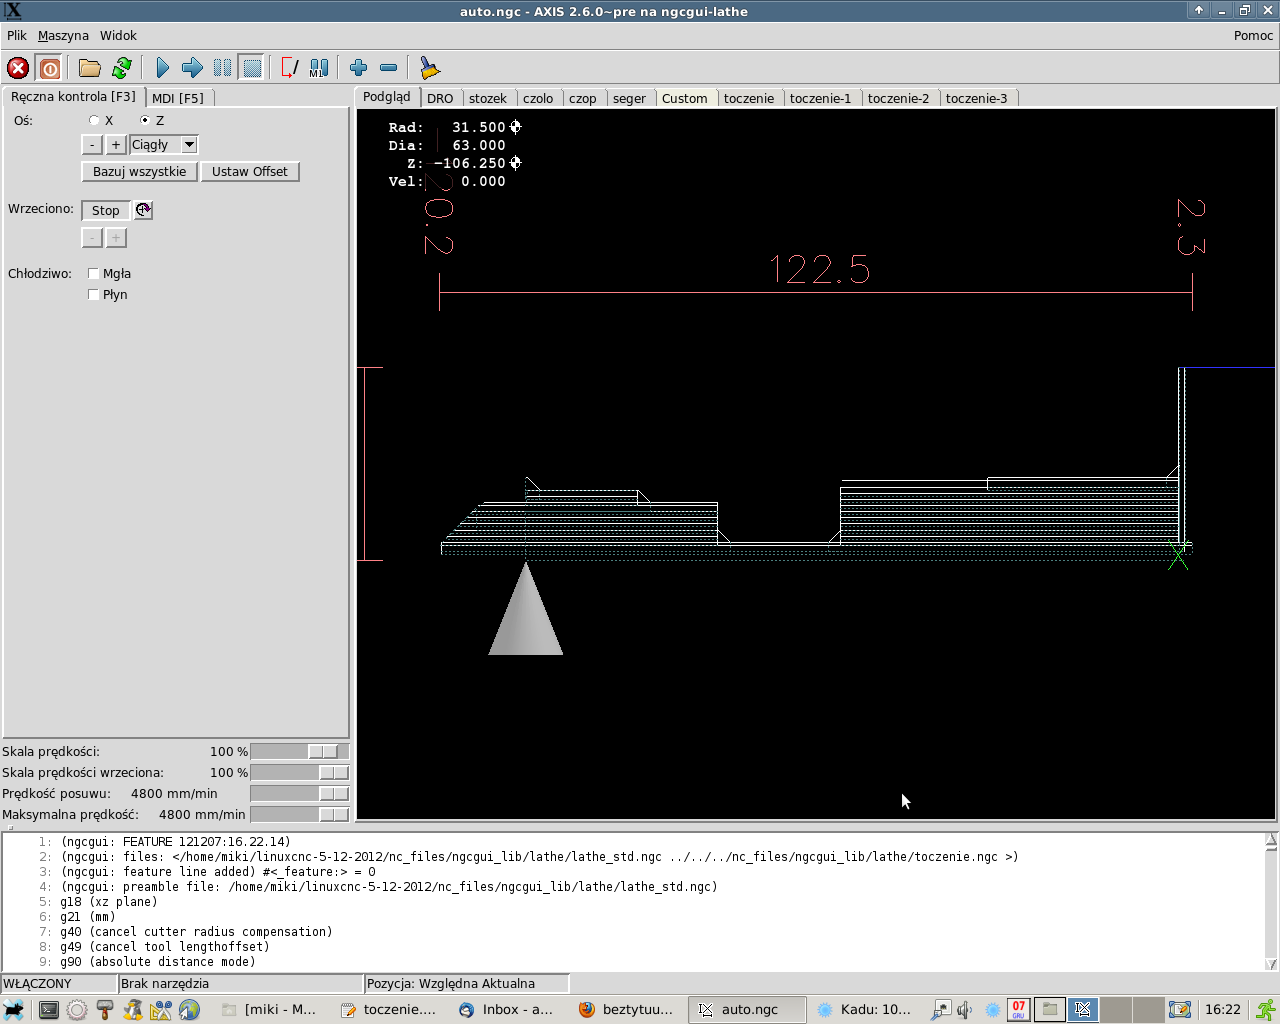Screen dimensions: 1280x1024
Task: Open the czop tab
Action: (x=583, y=98)
